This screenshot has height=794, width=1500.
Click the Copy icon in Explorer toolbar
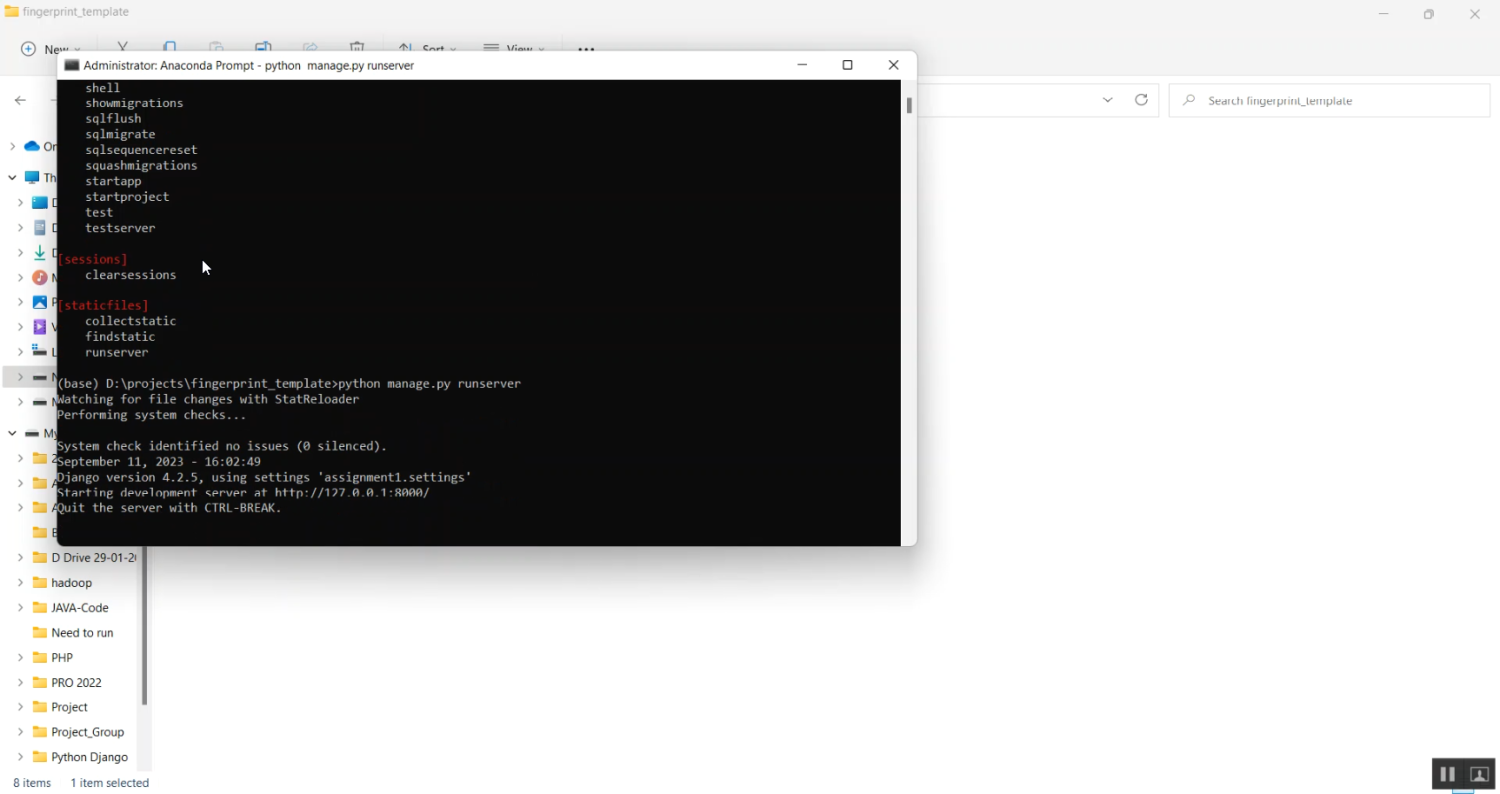[170, 48]
